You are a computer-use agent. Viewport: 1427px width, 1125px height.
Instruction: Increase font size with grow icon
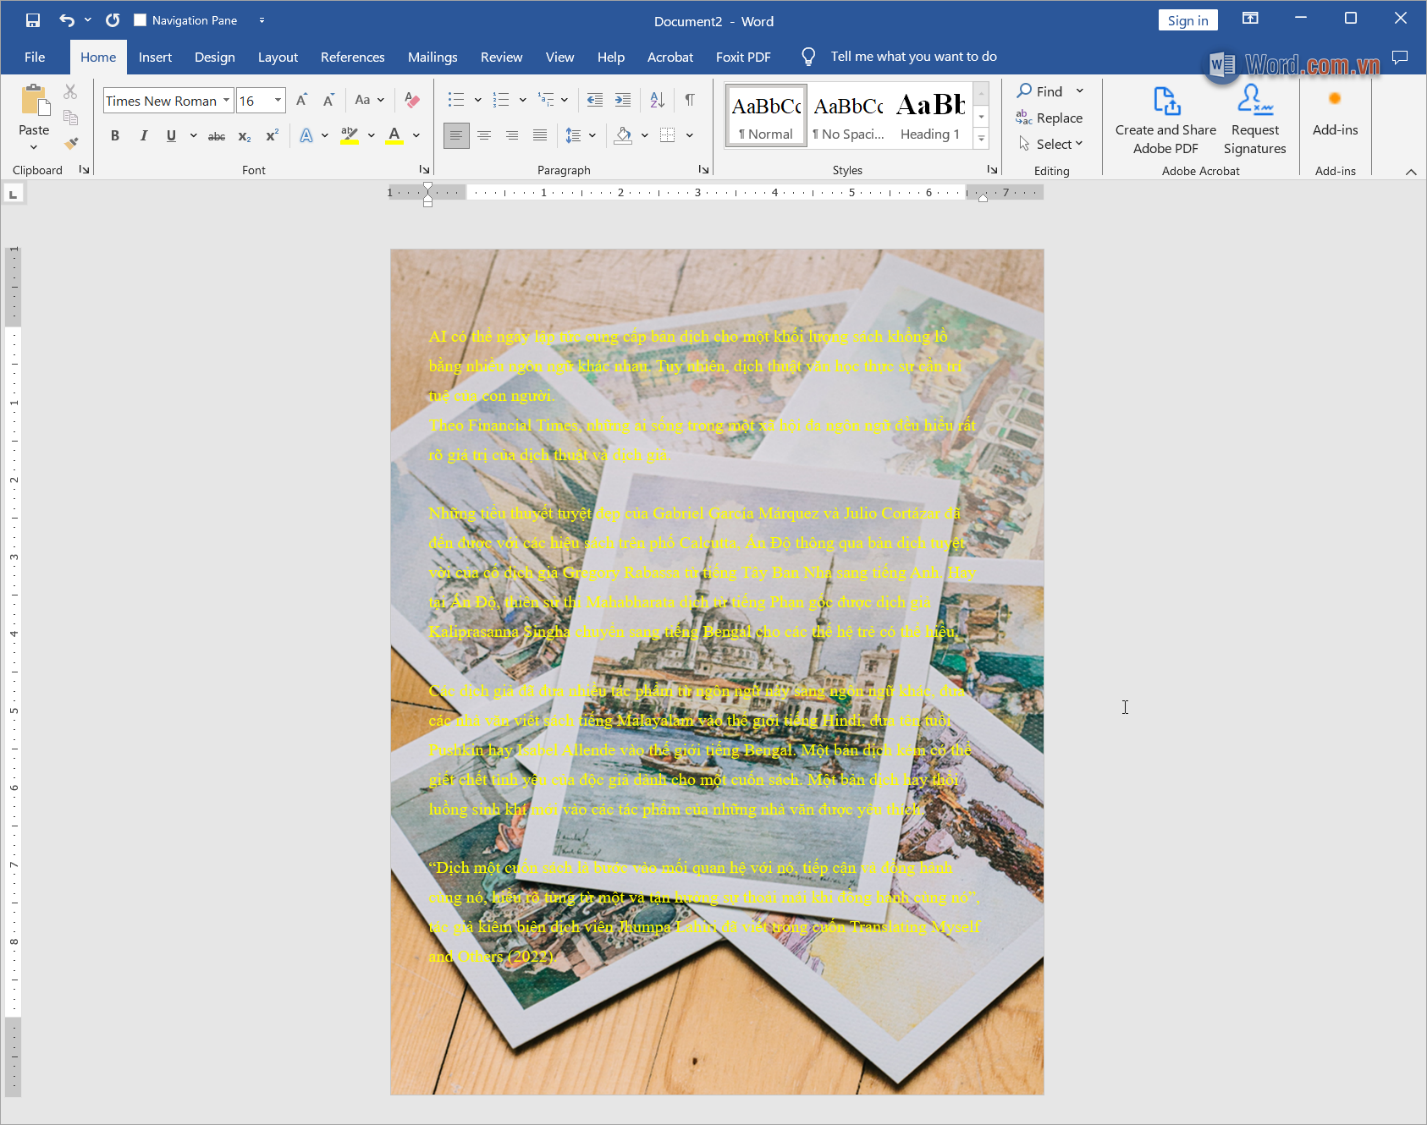point(302,100)
